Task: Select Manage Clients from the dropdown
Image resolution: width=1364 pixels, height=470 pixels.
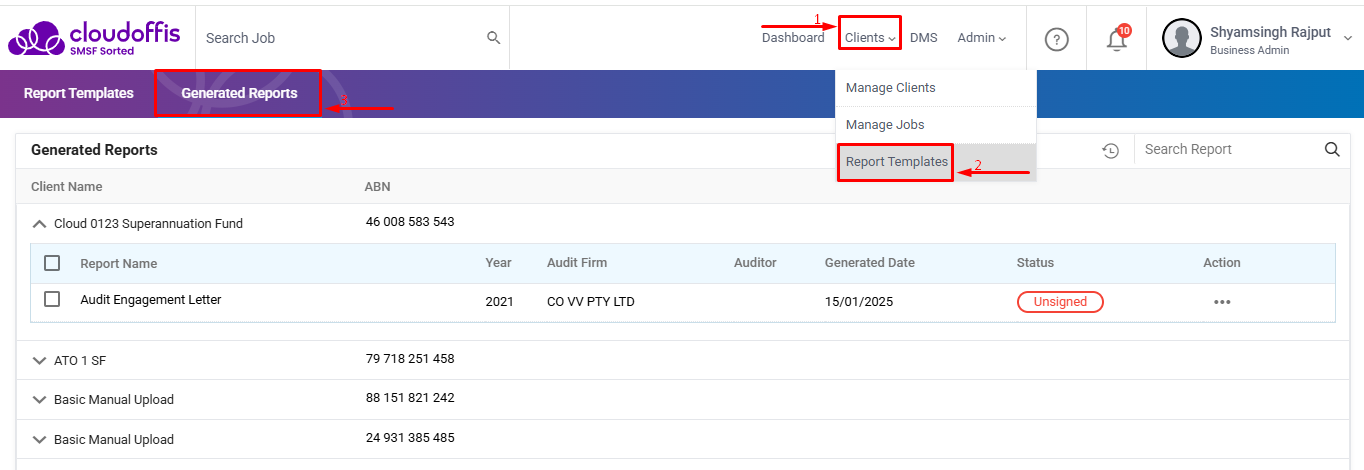Action: pos(936,88)
